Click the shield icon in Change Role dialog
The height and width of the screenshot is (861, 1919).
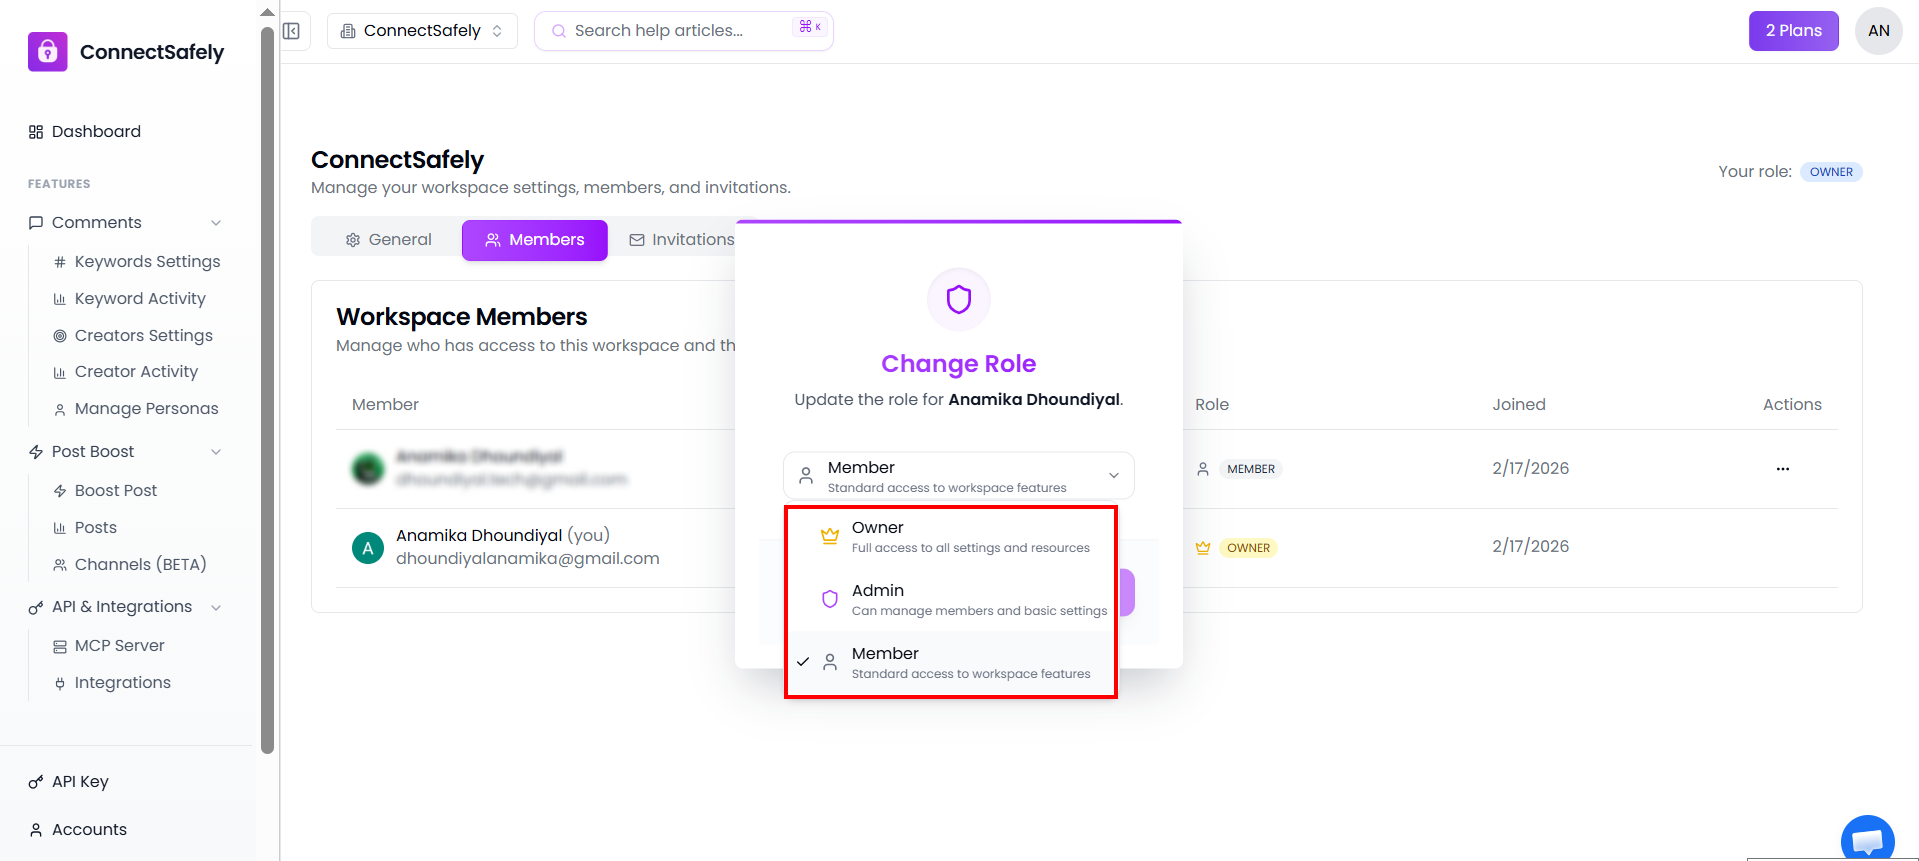(x=958, y=299)
